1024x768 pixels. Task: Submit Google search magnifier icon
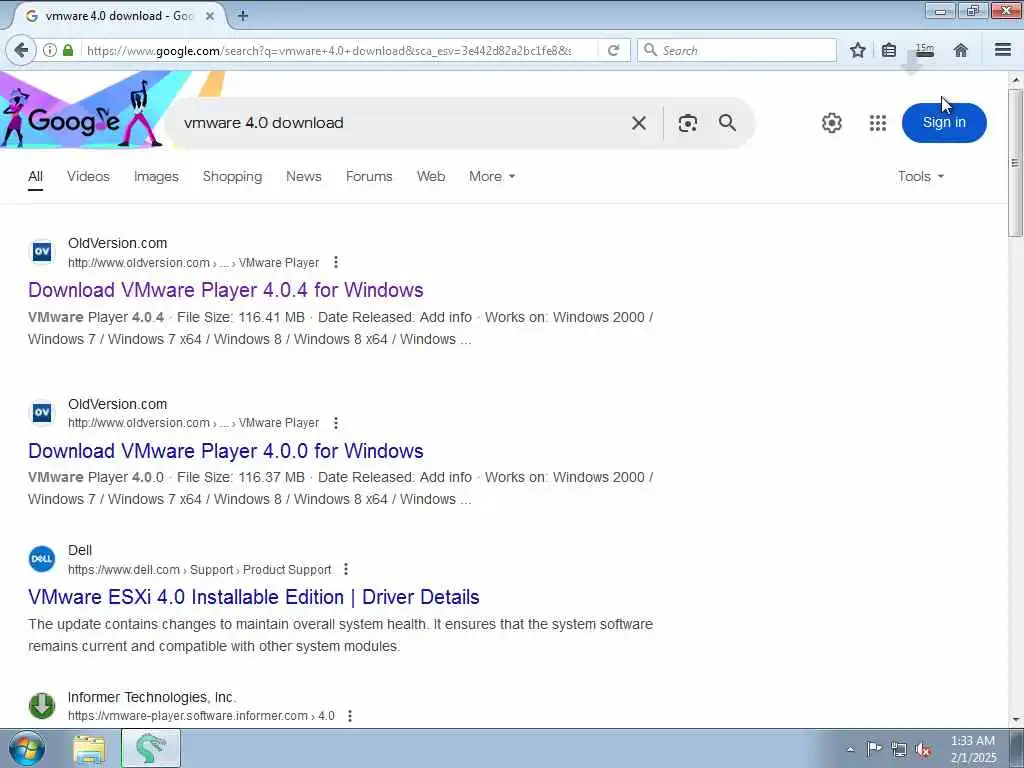point(728,123)
